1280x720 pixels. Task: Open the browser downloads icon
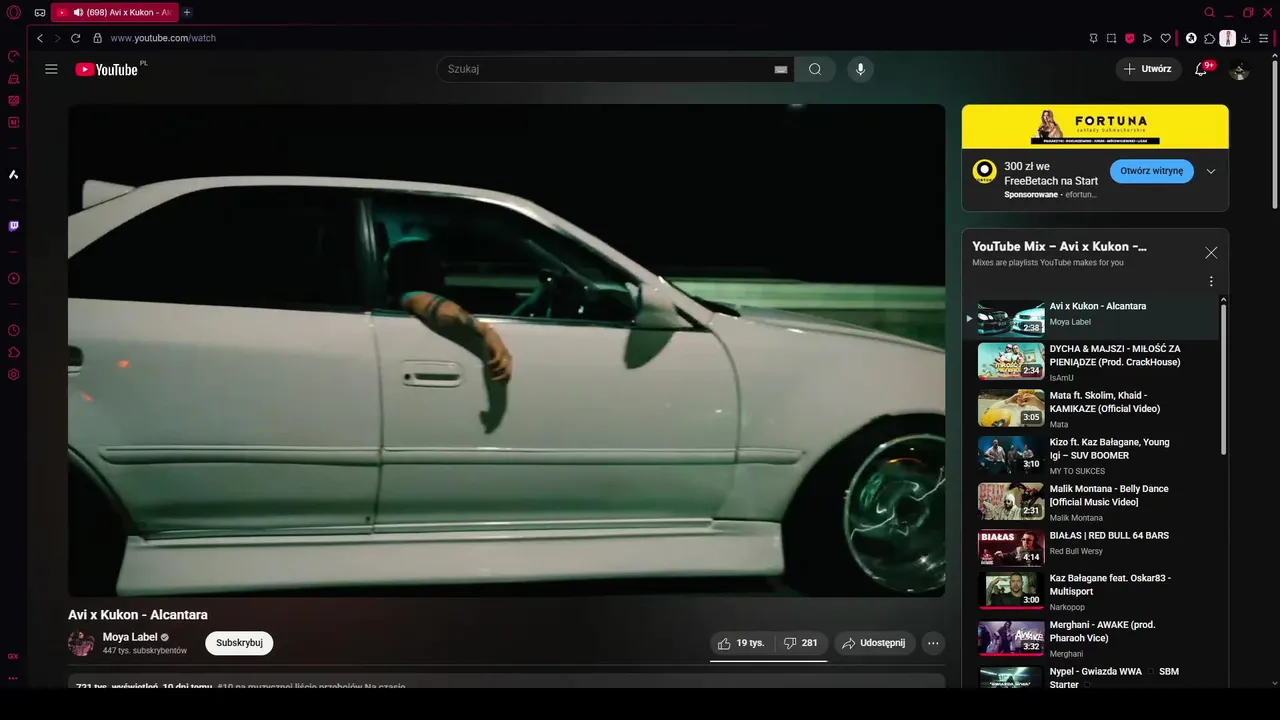[1245, 38]
